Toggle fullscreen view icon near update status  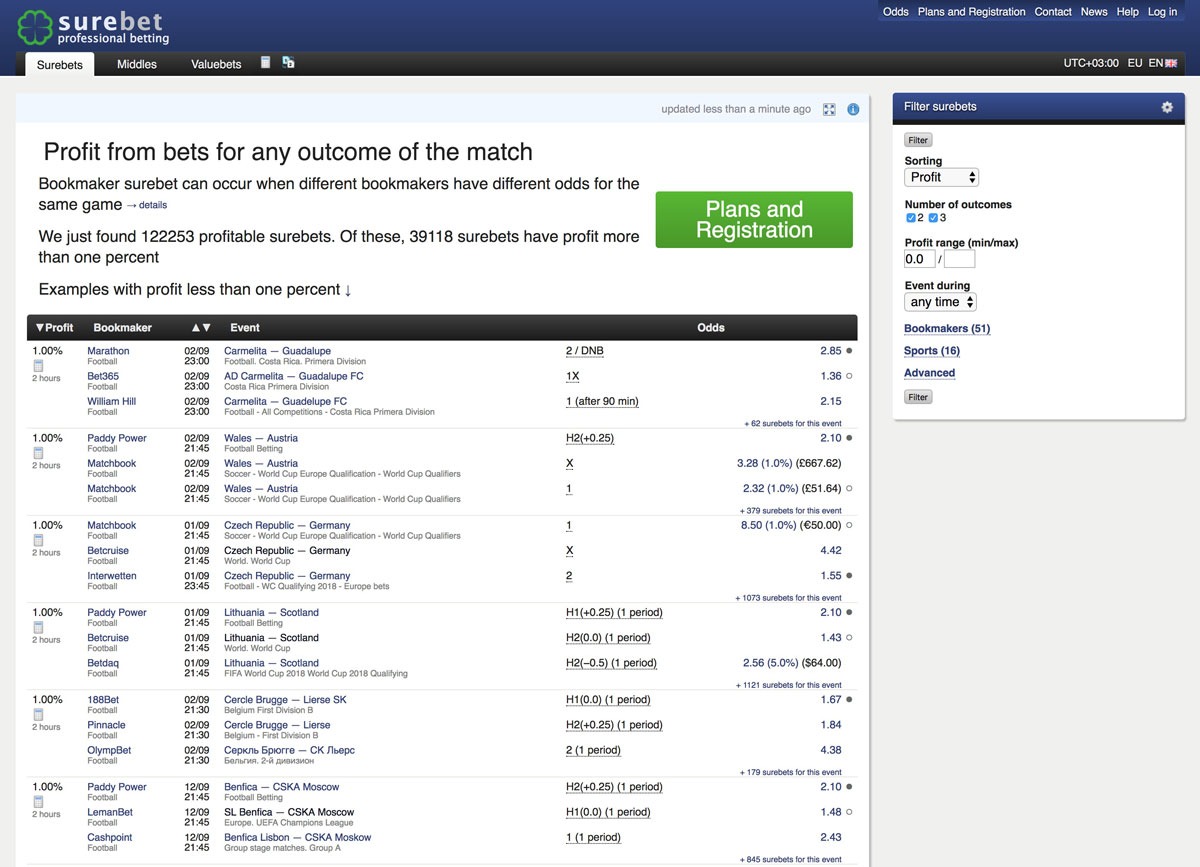coord(829,109)
